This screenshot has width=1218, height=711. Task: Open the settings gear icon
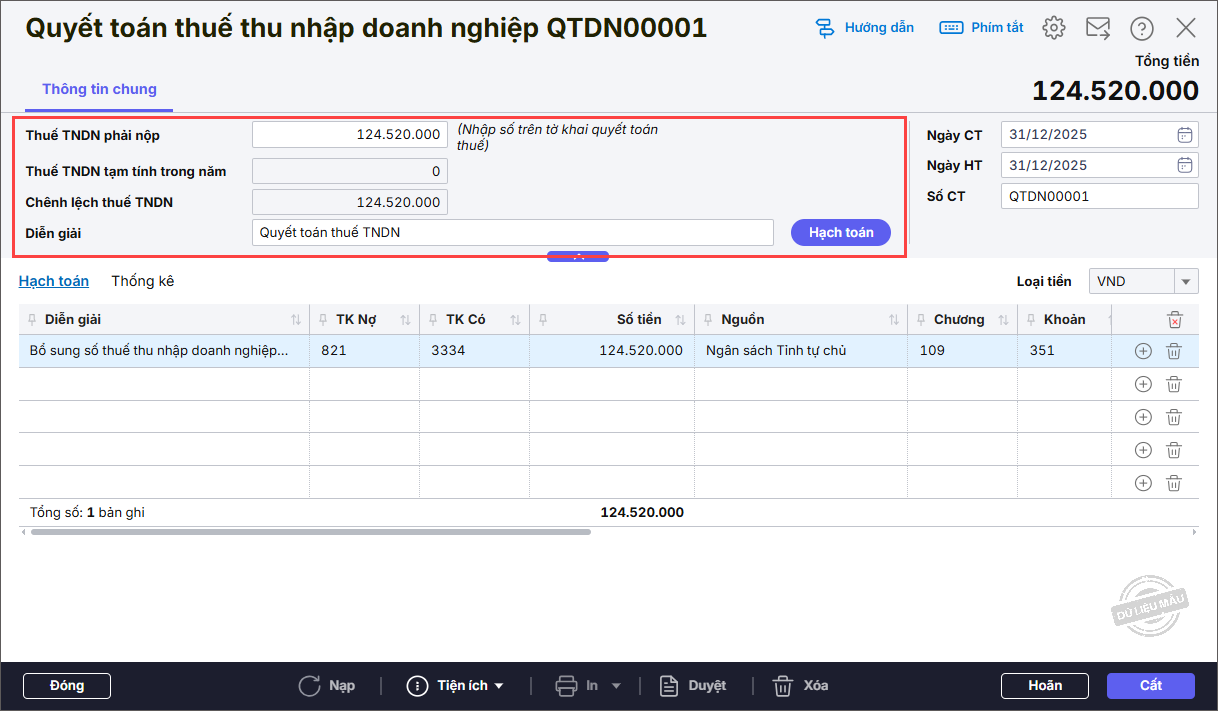[1053, 28]
